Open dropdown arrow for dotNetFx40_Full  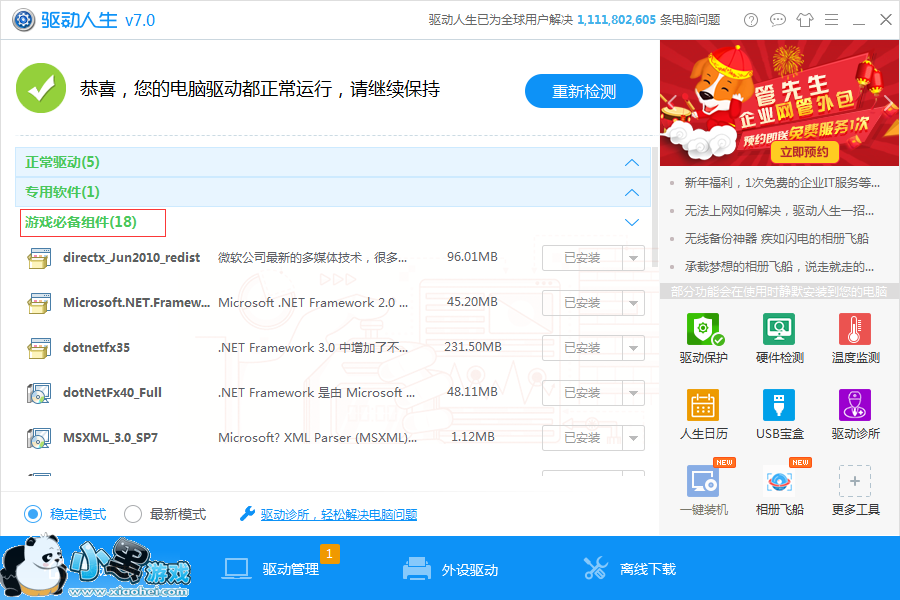(x=633, y=393)
